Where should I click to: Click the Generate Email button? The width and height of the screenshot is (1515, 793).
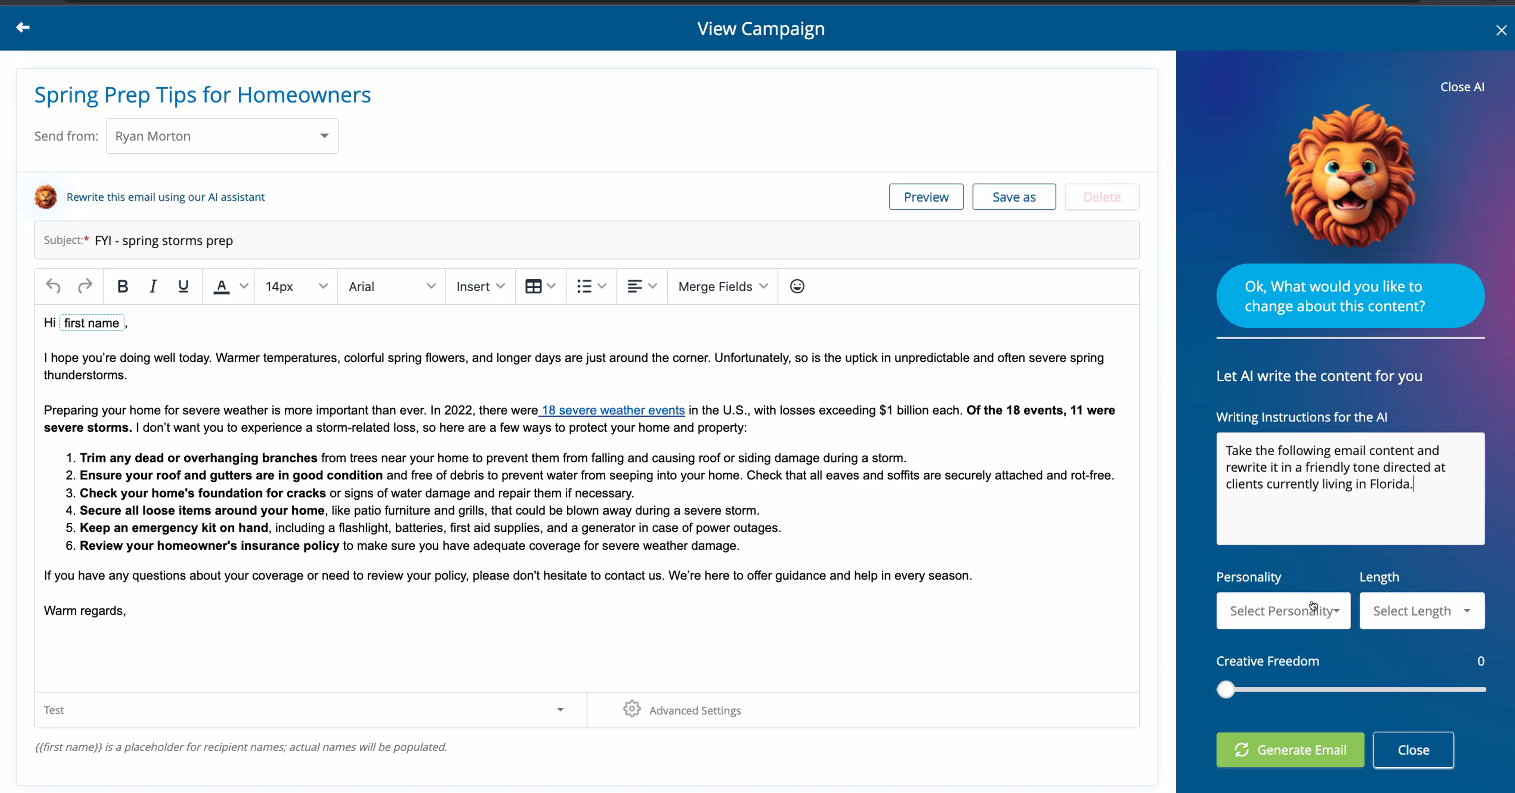[x=1290, y=750]
